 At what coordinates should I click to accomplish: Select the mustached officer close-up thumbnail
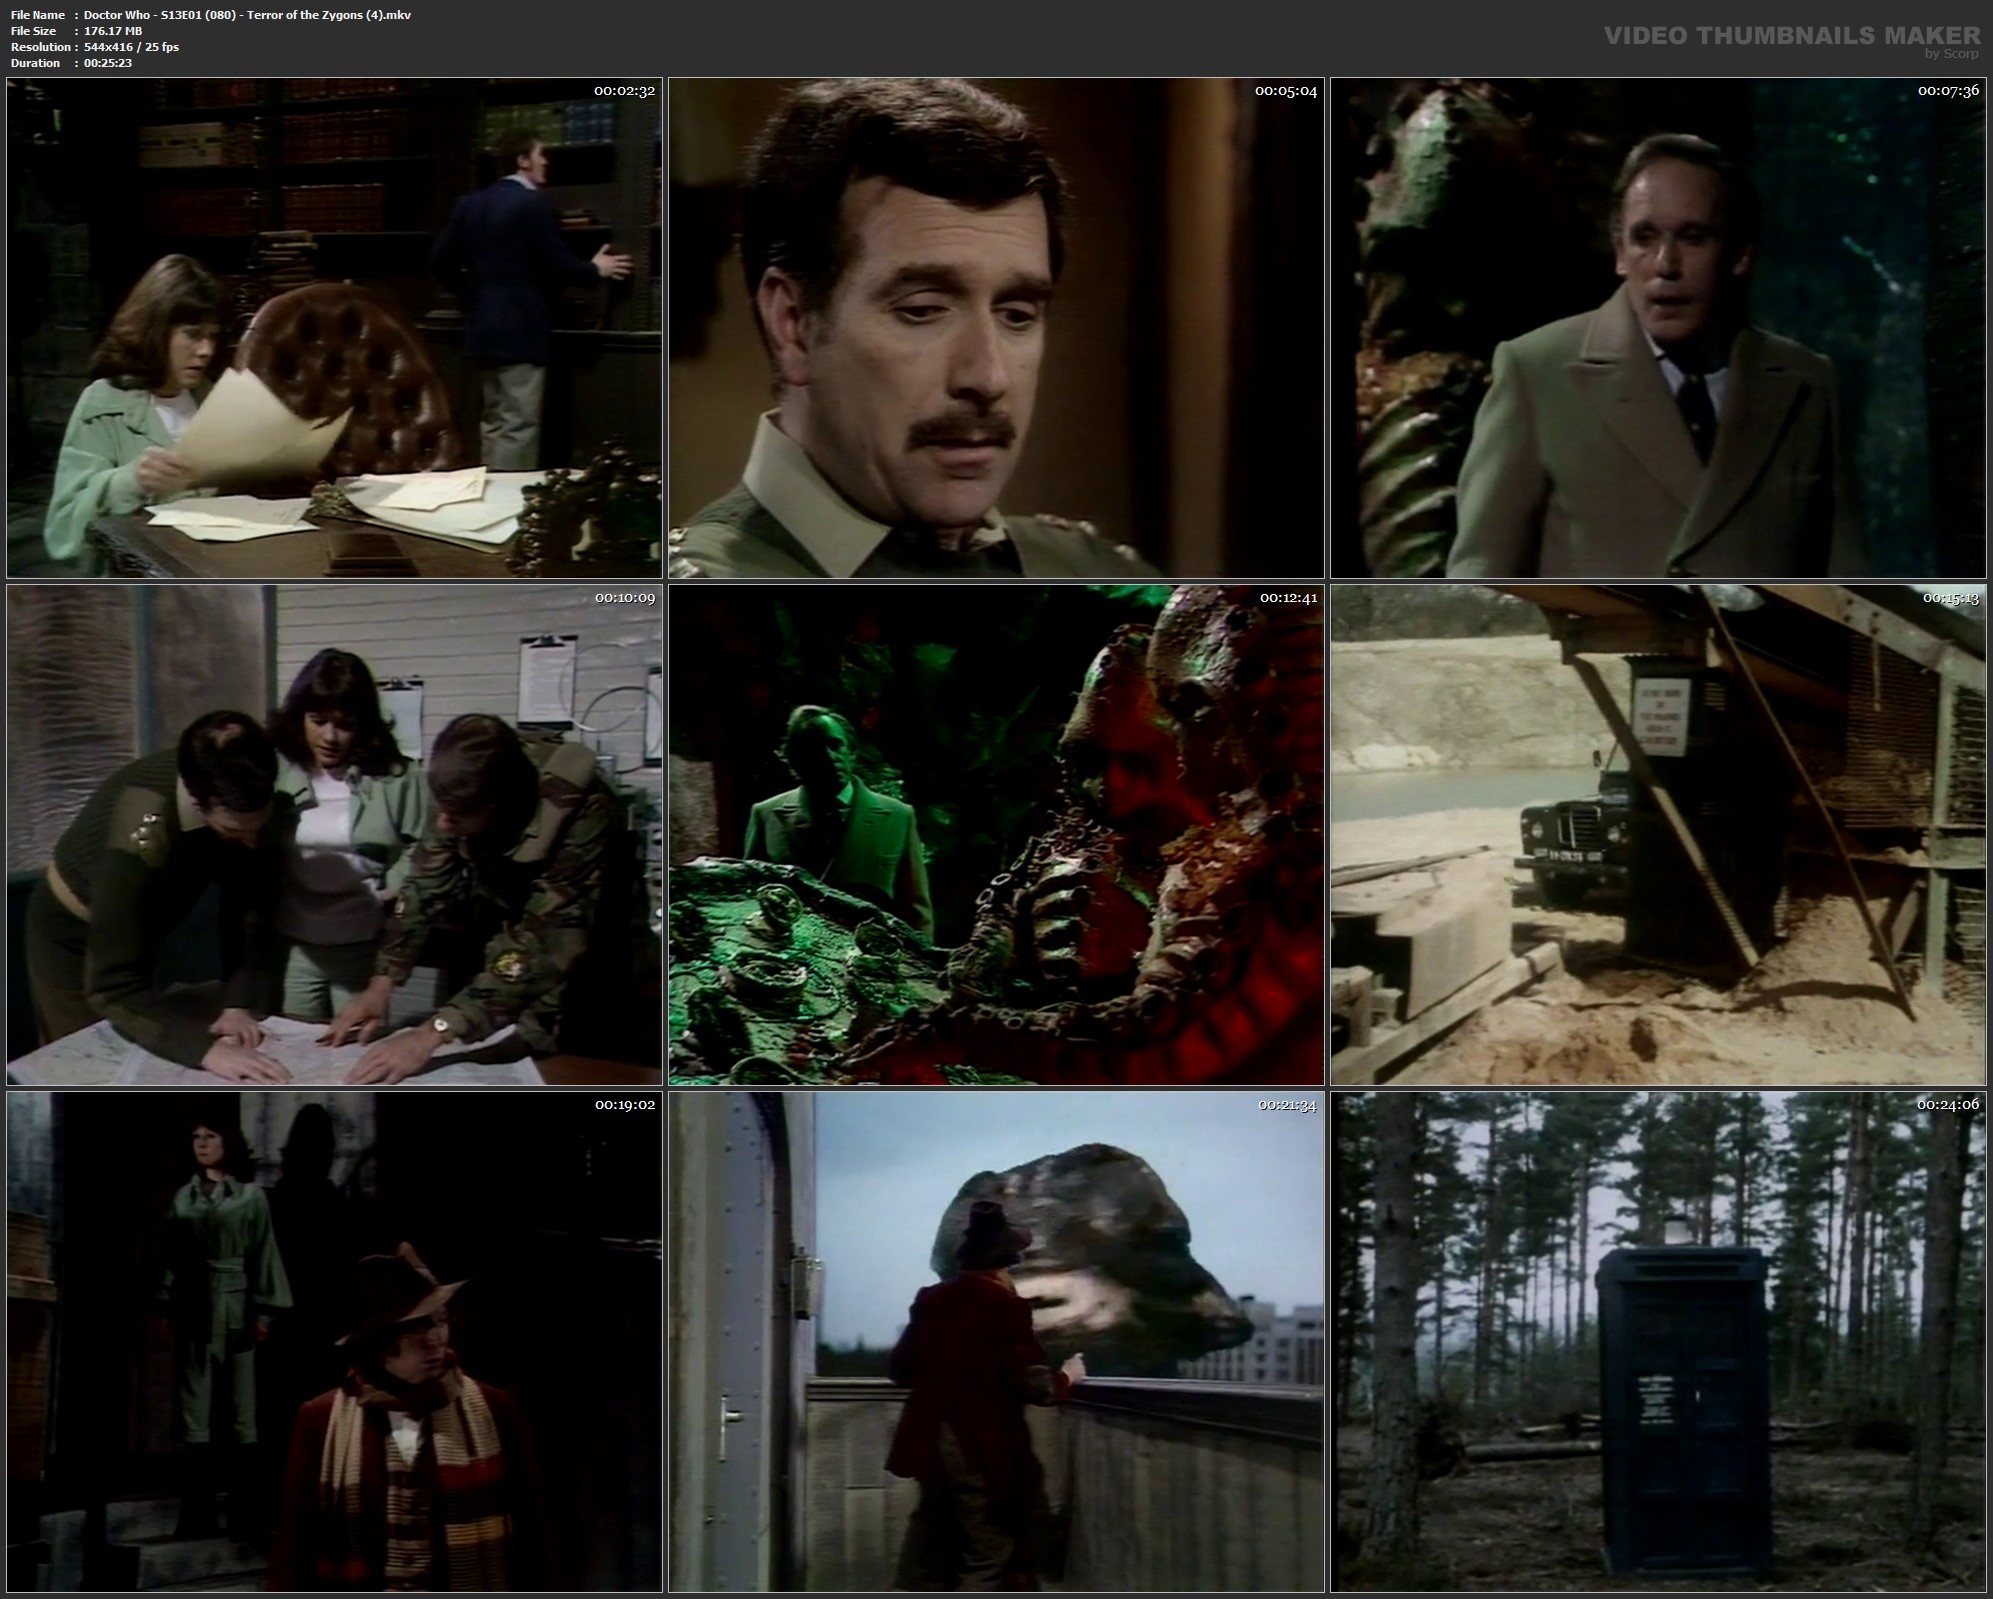click(x=996, y=328)
